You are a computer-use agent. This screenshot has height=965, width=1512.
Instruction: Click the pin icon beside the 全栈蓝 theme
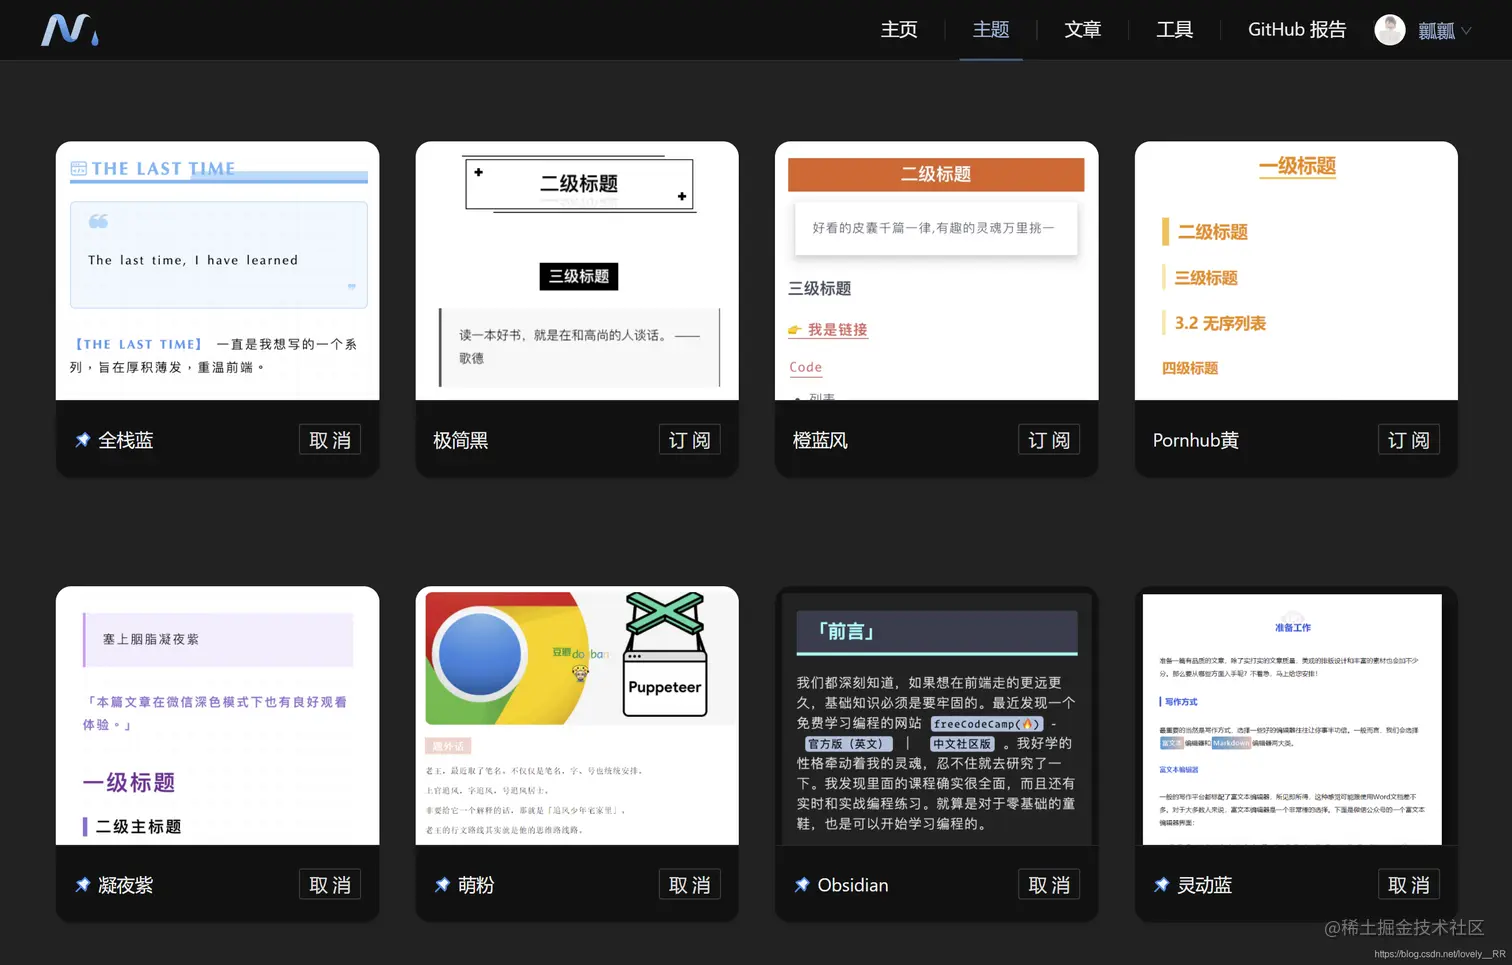[82, 438]
